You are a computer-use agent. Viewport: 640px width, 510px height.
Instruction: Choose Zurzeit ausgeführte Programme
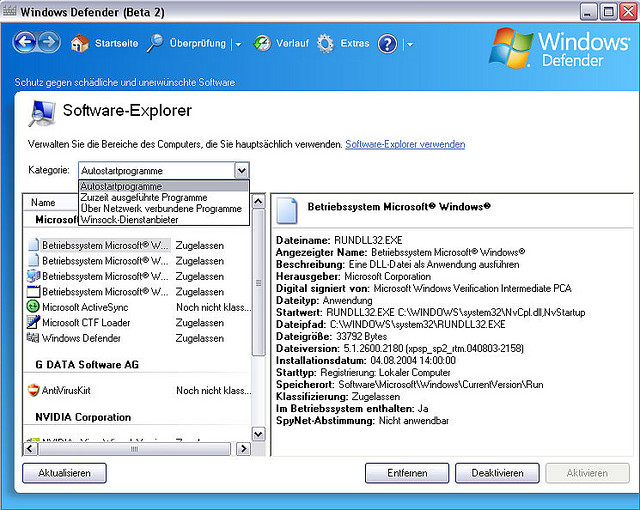tap(164, 197)
